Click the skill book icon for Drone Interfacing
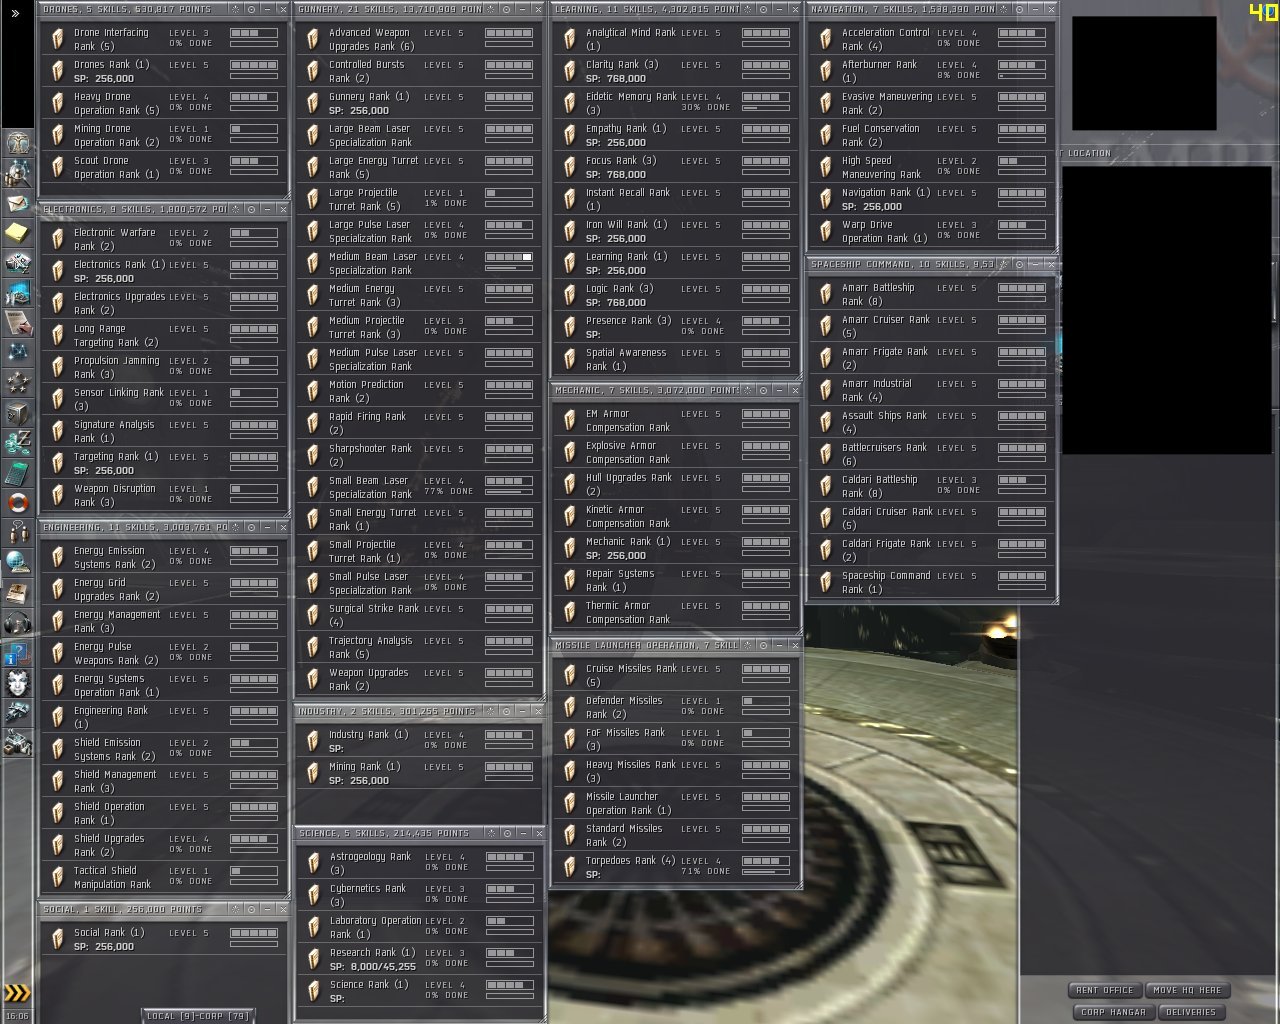 (58, 39)
